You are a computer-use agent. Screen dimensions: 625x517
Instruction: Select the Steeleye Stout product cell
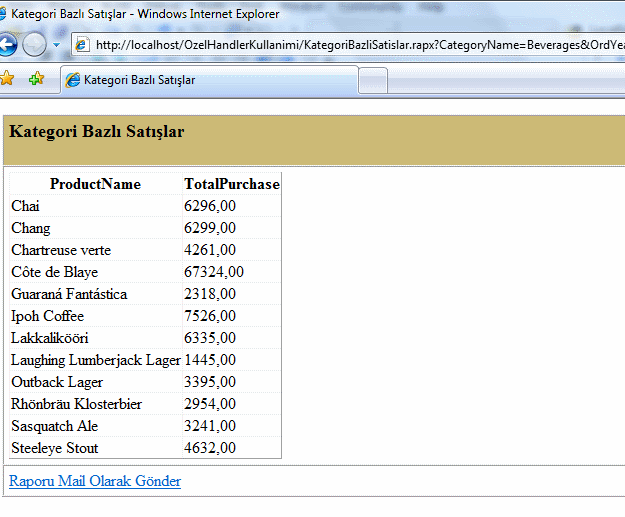click(55, 448)
